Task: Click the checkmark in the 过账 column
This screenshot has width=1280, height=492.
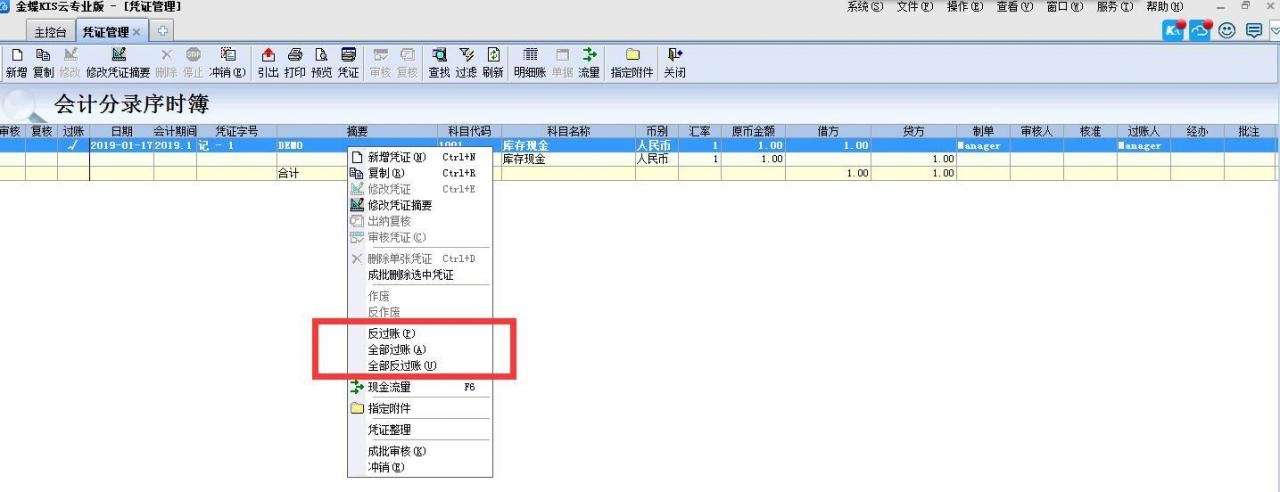Action: (x=73, y=145)
